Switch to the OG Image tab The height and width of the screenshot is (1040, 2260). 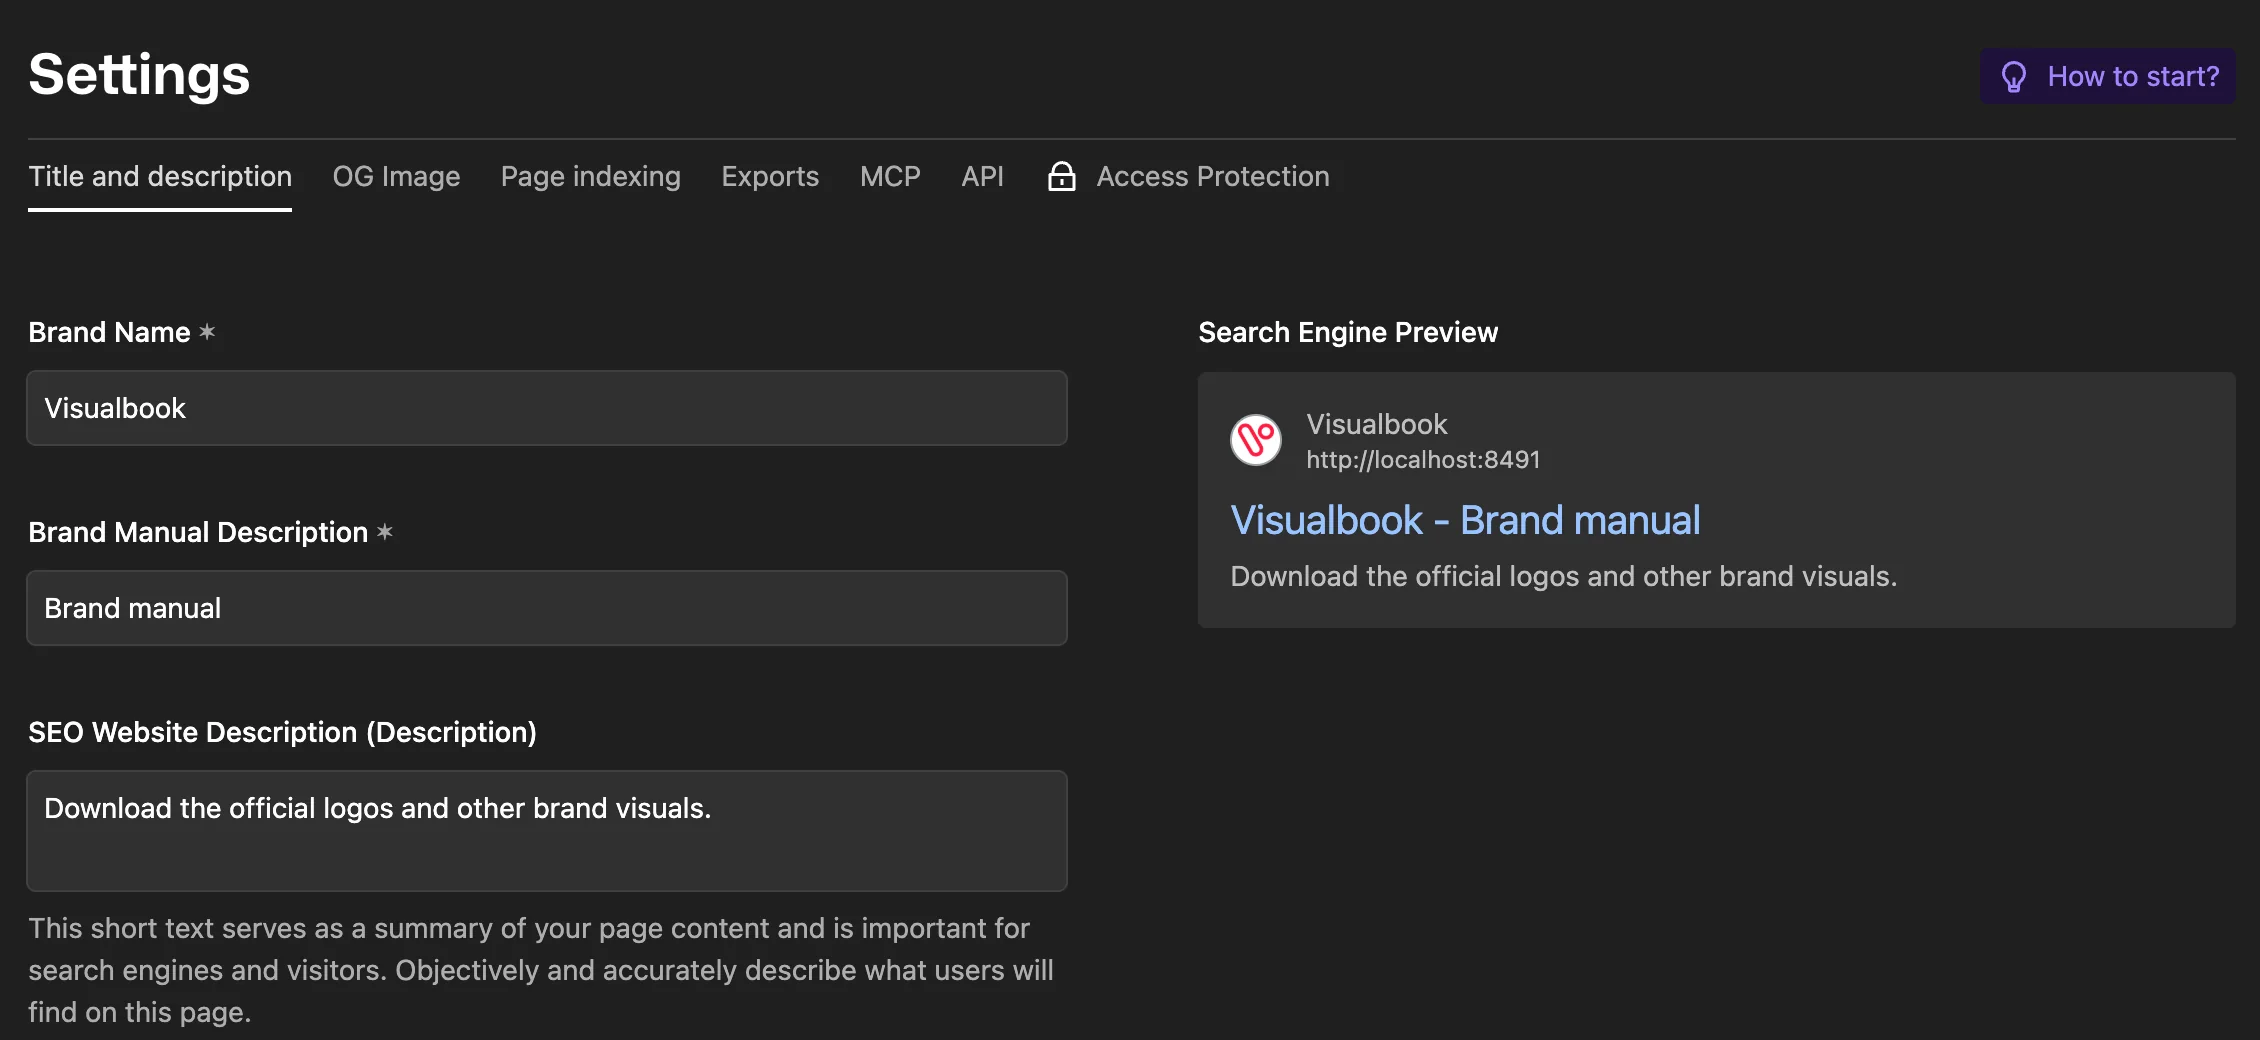click(x=396, y=176)
